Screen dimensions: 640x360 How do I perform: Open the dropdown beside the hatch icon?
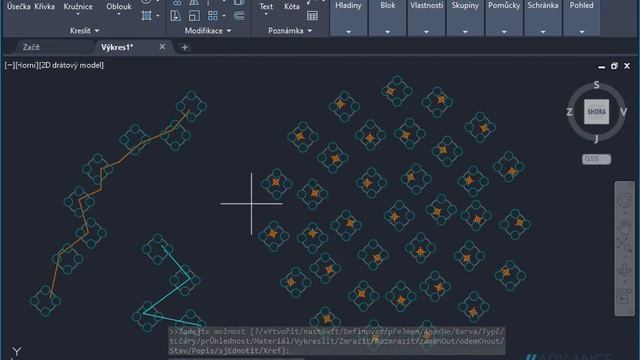pyautogui.click(x=158, y=16)
